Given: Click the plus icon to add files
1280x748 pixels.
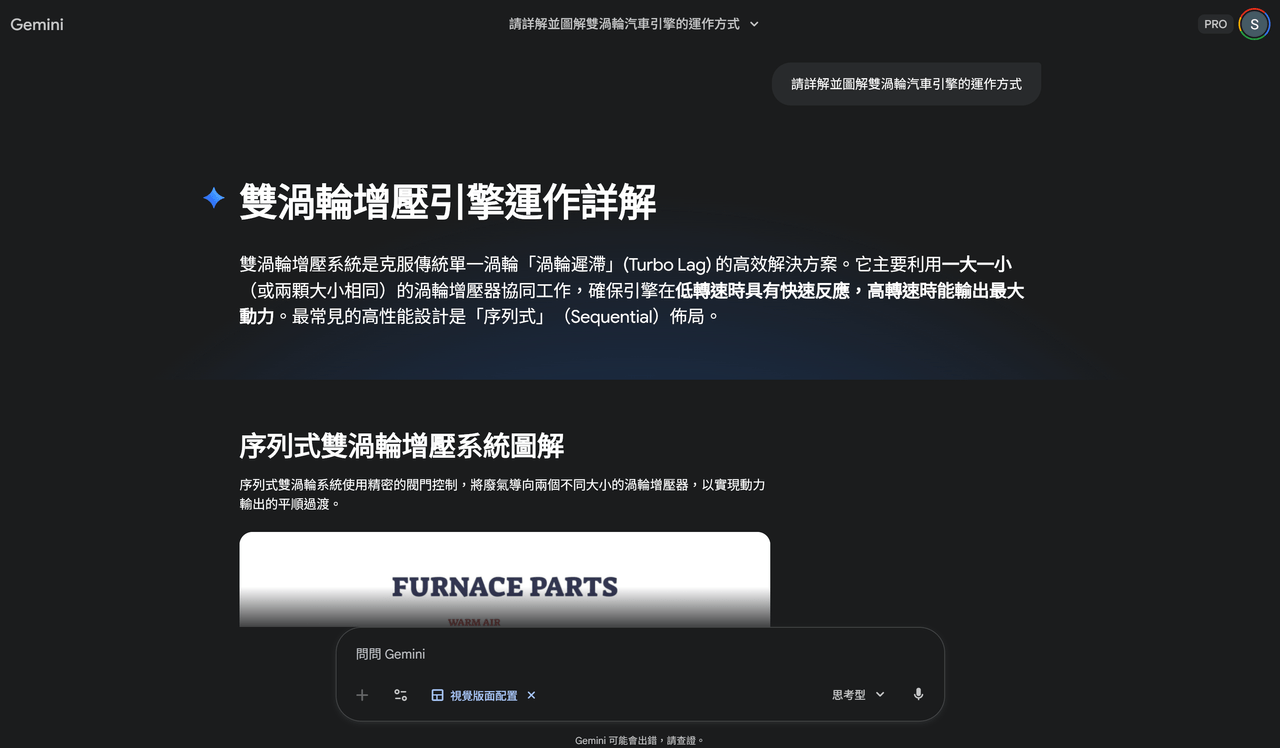Looking at the screenshot, I should click(362, 695).
